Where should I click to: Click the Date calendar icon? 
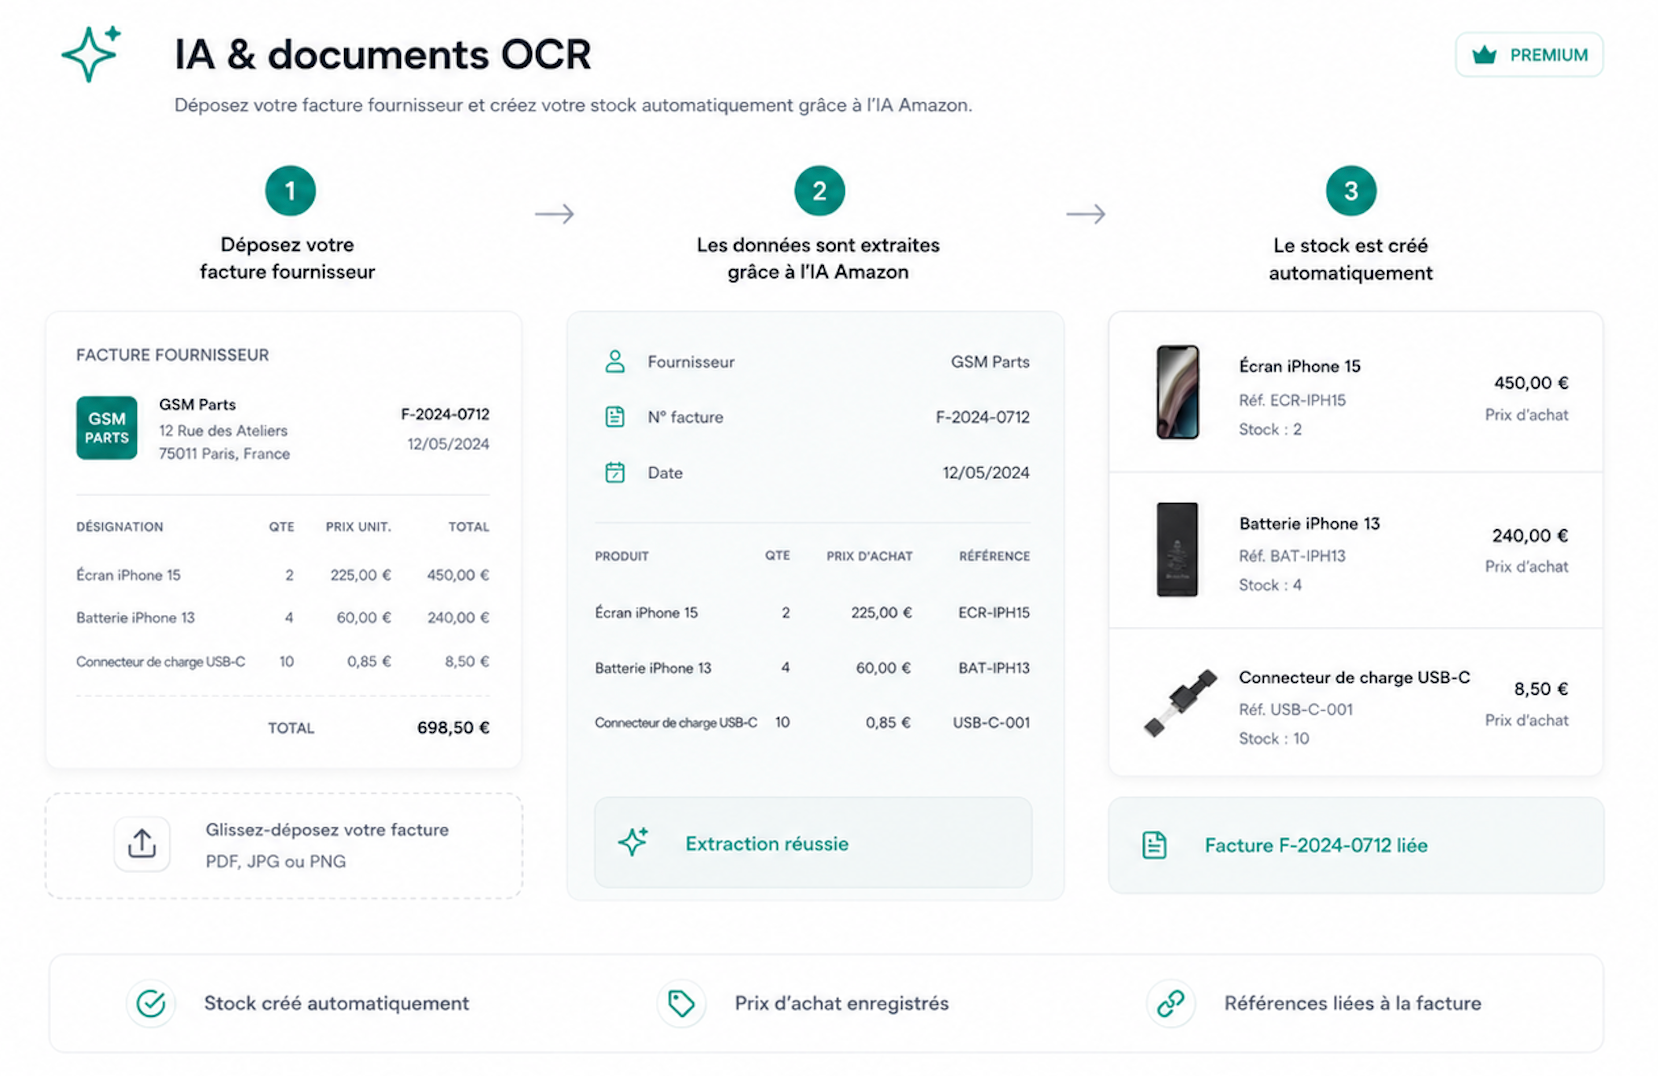click(x=615, y=473)
